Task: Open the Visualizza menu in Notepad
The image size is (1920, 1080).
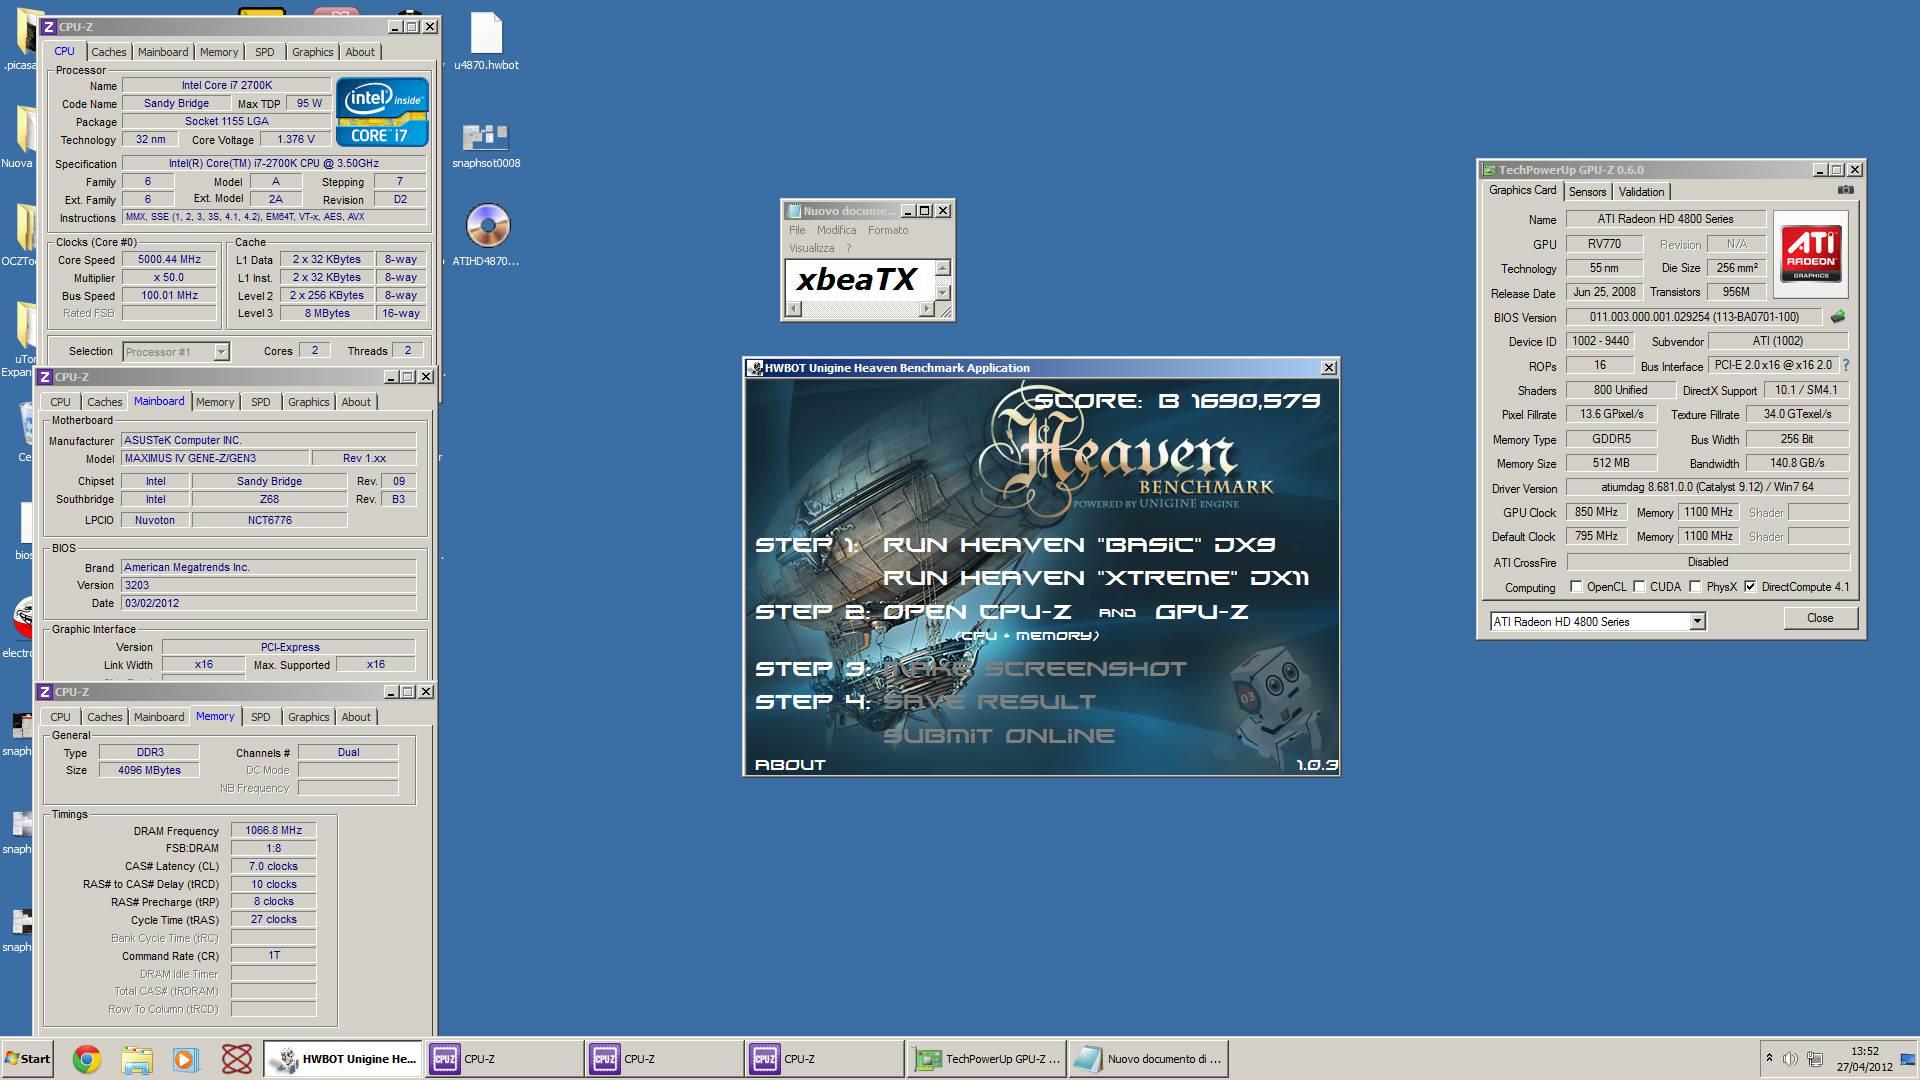Action: click(x=811, y=248)
